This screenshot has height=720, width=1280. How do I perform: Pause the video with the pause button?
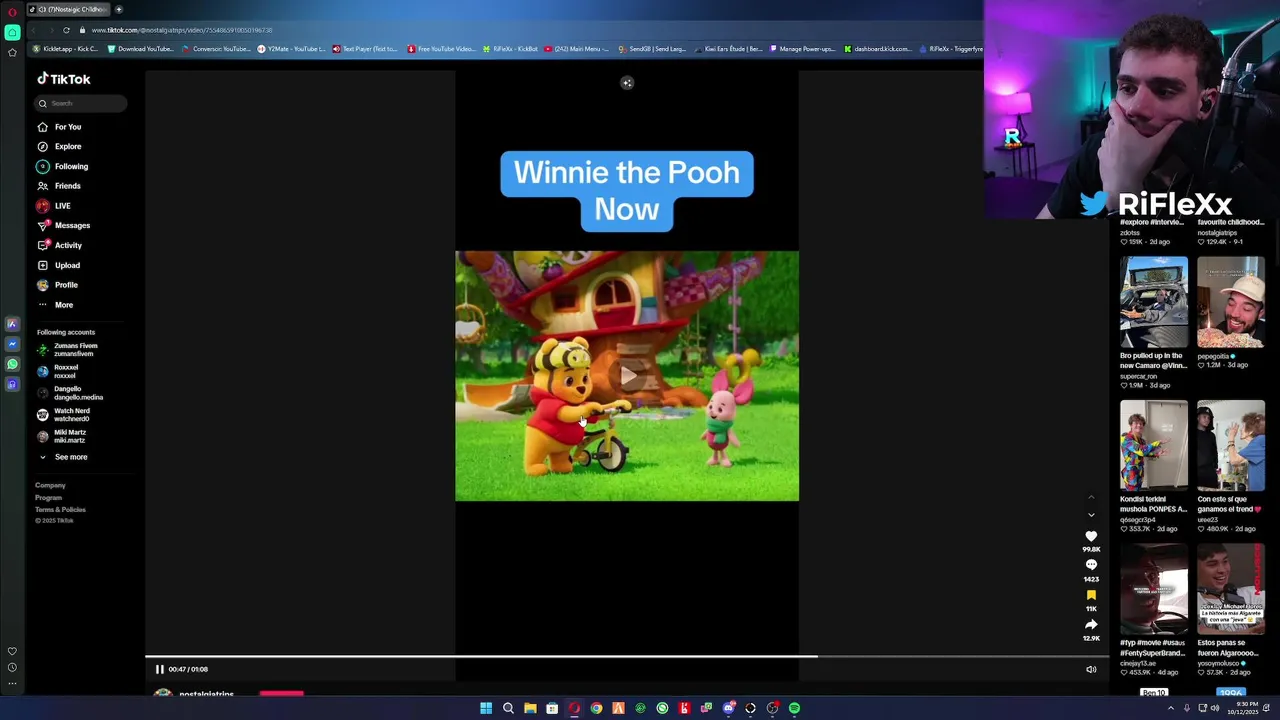(159, 669)
